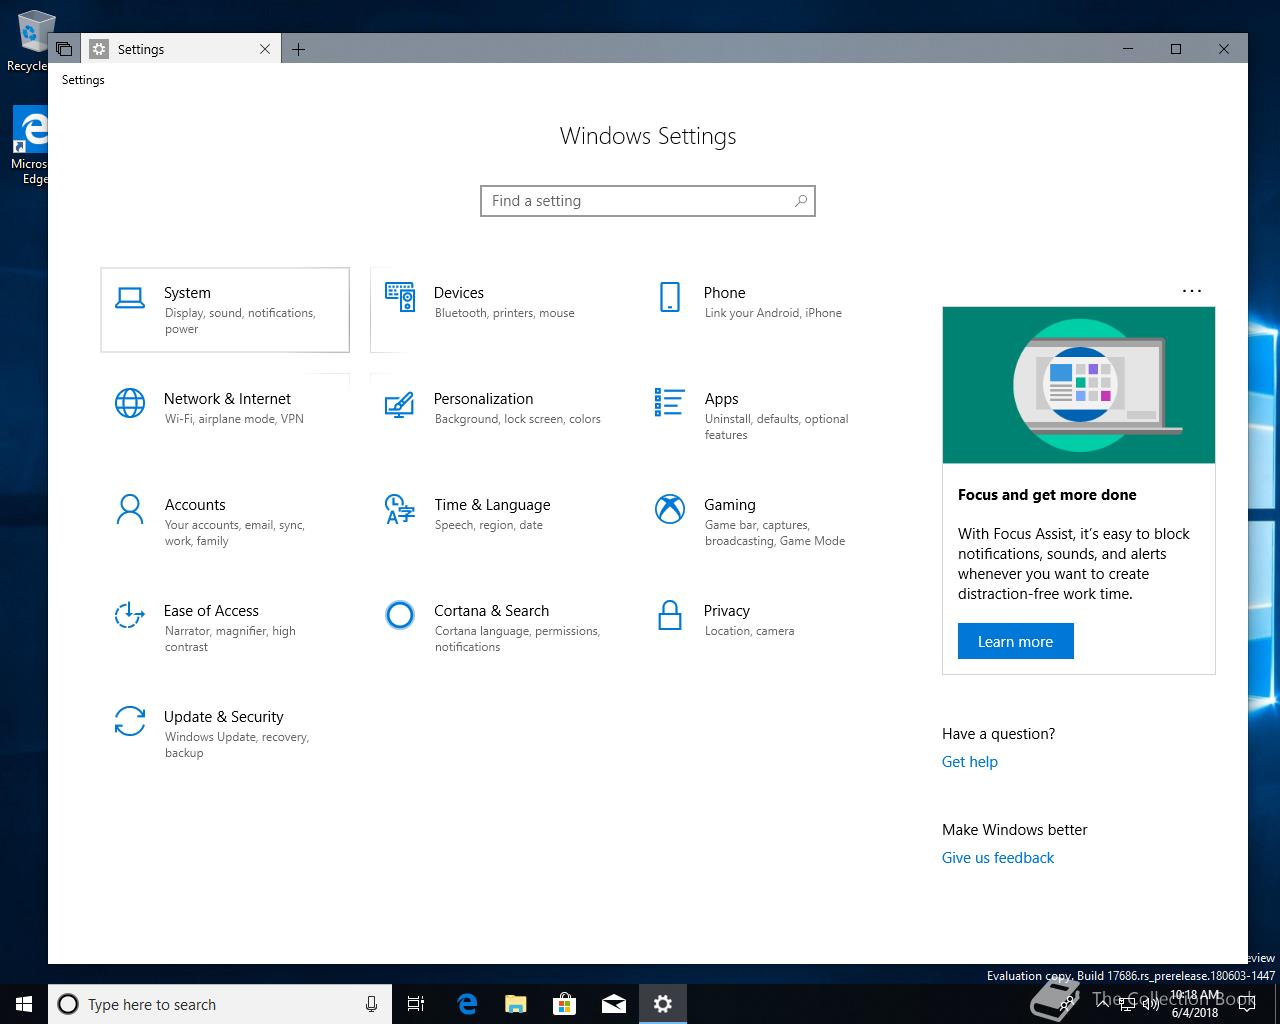Click the Phone category title

coord(725,293)
